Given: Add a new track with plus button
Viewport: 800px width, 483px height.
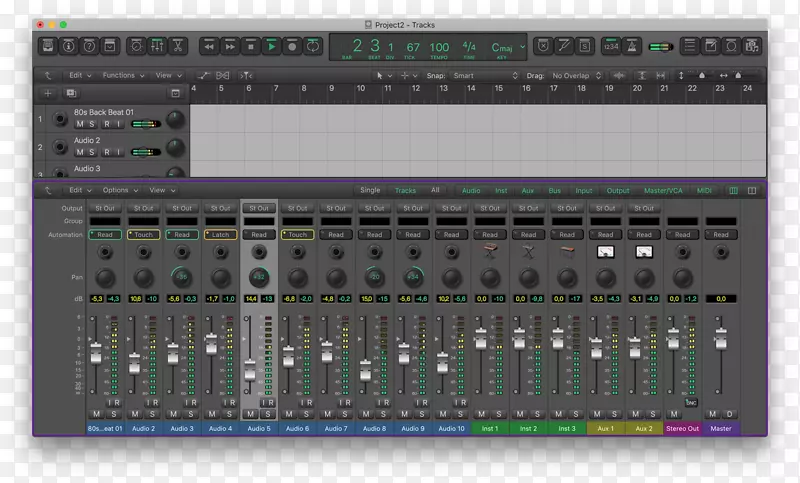Looking at the screenshot, I should tap(47, 93).
